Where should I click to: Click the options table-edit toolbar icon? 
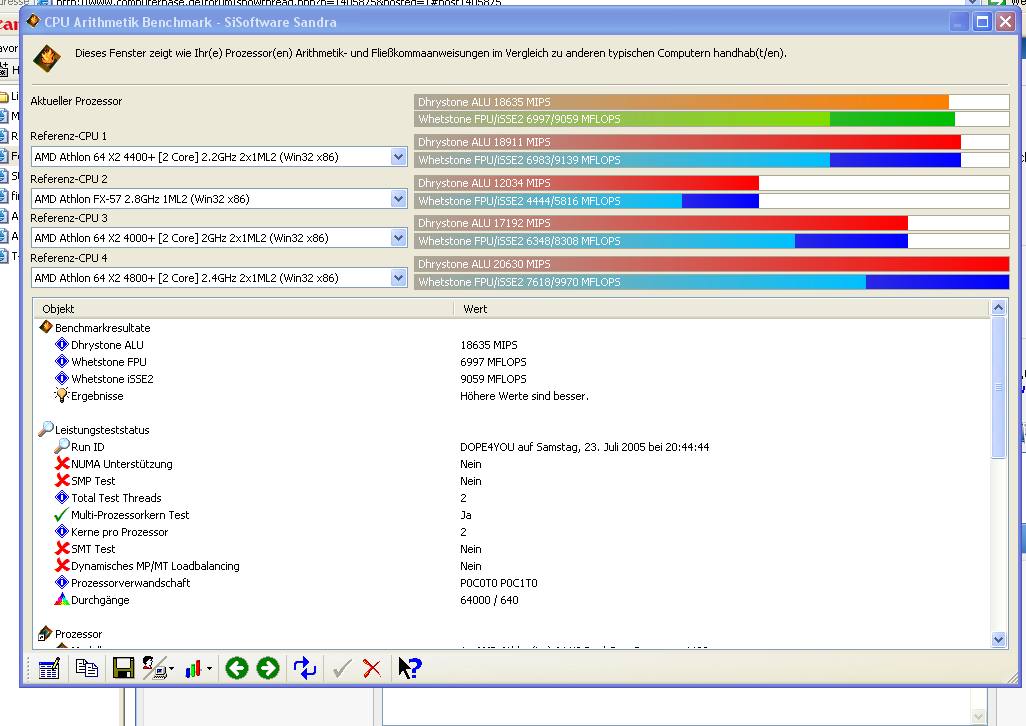(x=49, y=668)
